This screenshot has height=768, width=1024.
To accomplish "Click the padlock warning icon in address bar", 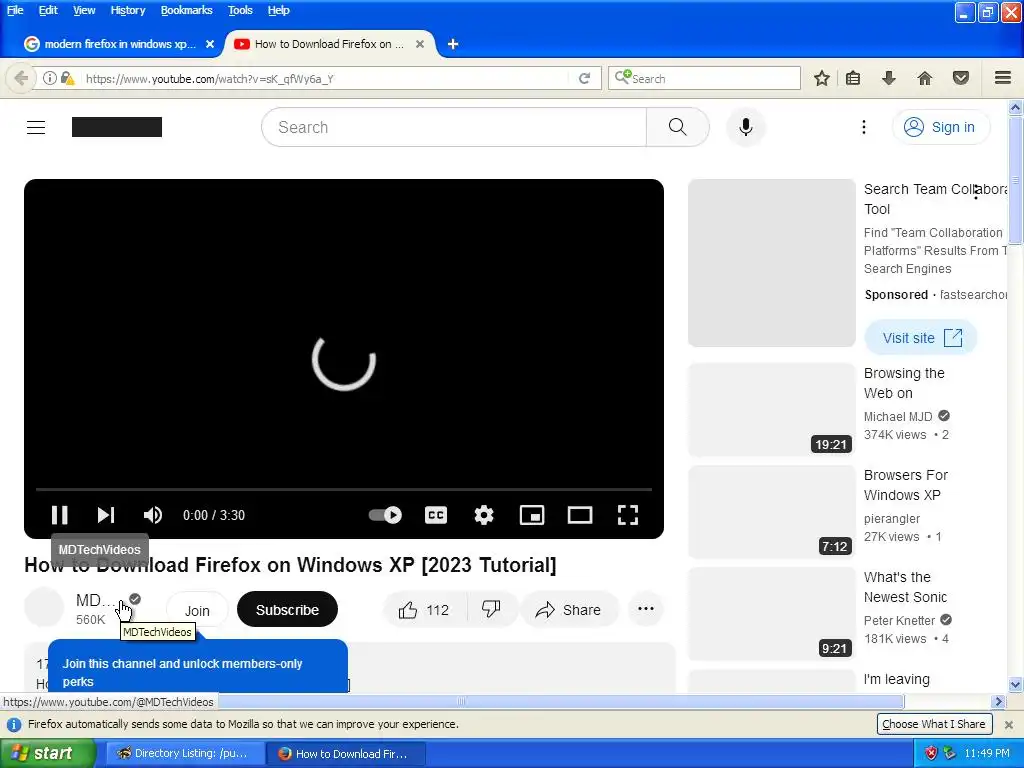I will 67,78.
